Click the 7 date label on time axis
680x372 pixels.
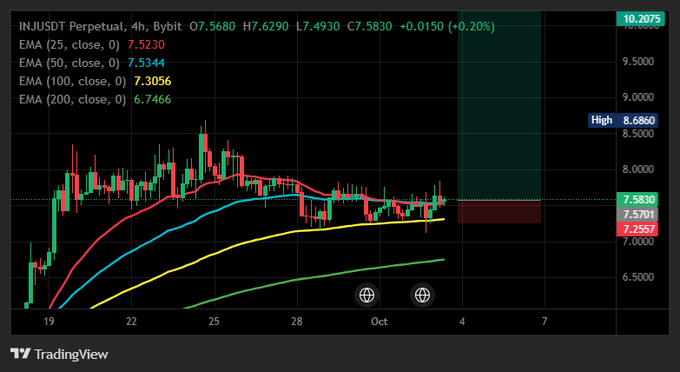(x=545, y=321)
